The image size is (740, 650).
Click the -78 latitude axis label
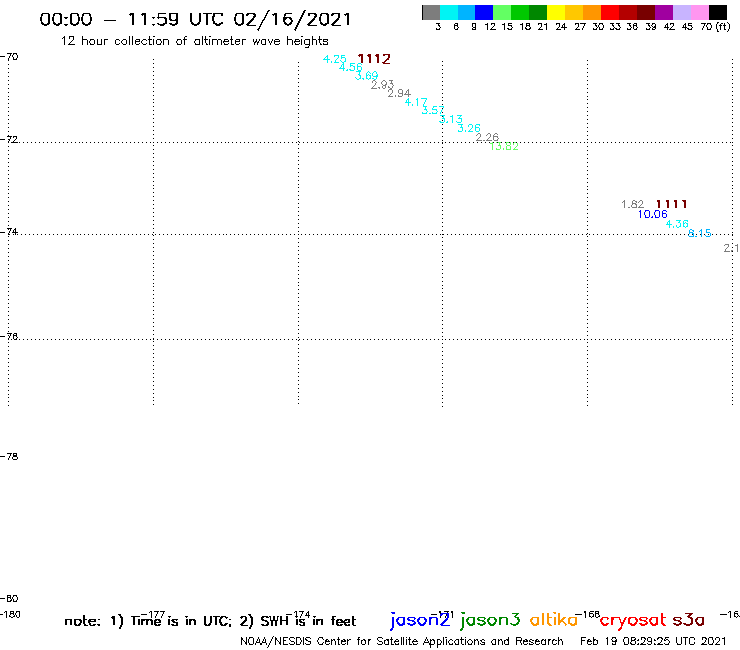pyautogui.click(x=9, y=456)
